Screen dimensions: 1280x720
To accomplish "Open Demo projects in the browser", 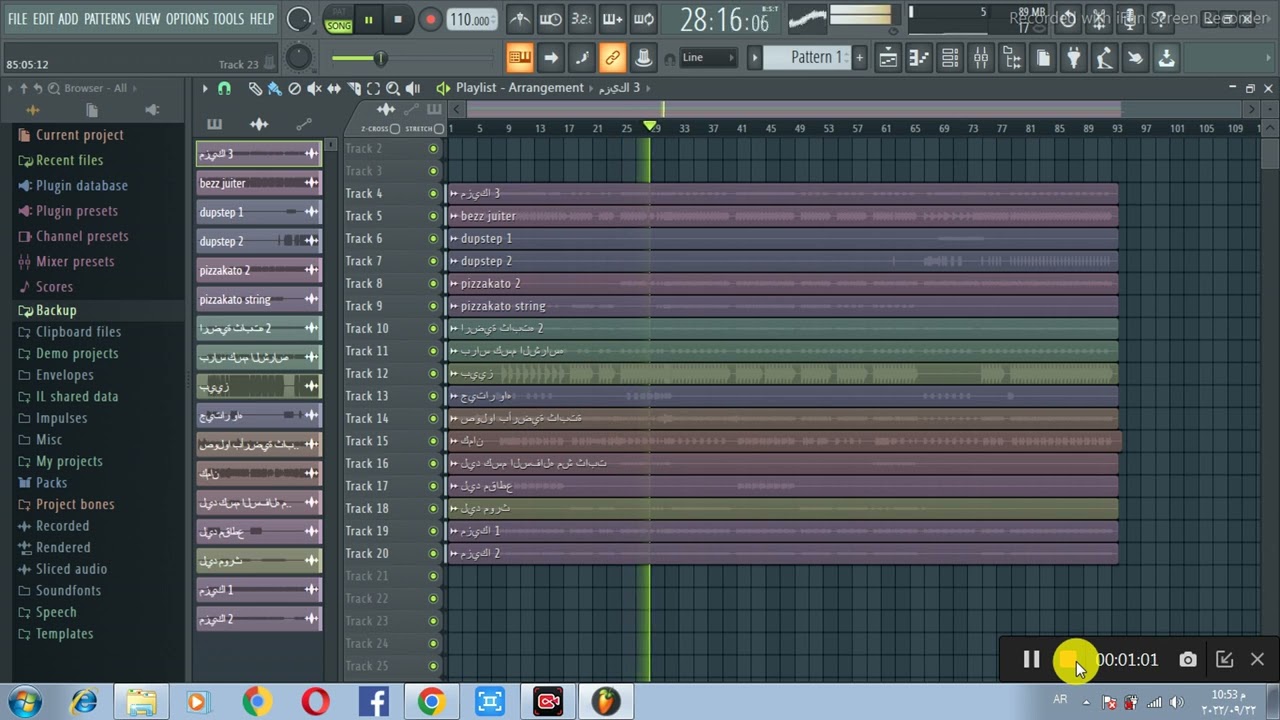I will click(77, 354).
